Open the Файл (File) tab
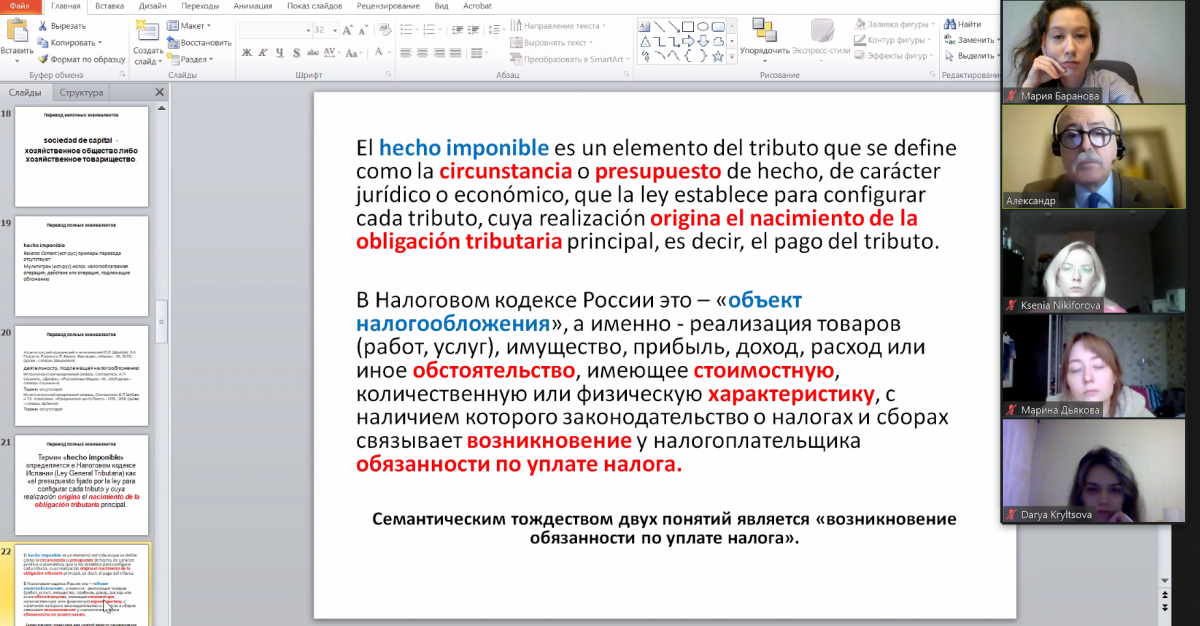The image size is (1200, 626). [20, 6]
